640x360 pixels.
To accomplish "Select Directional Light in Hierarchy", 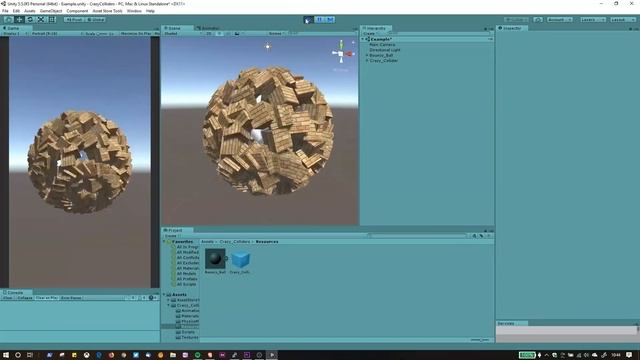I will [x=385, y=50].
